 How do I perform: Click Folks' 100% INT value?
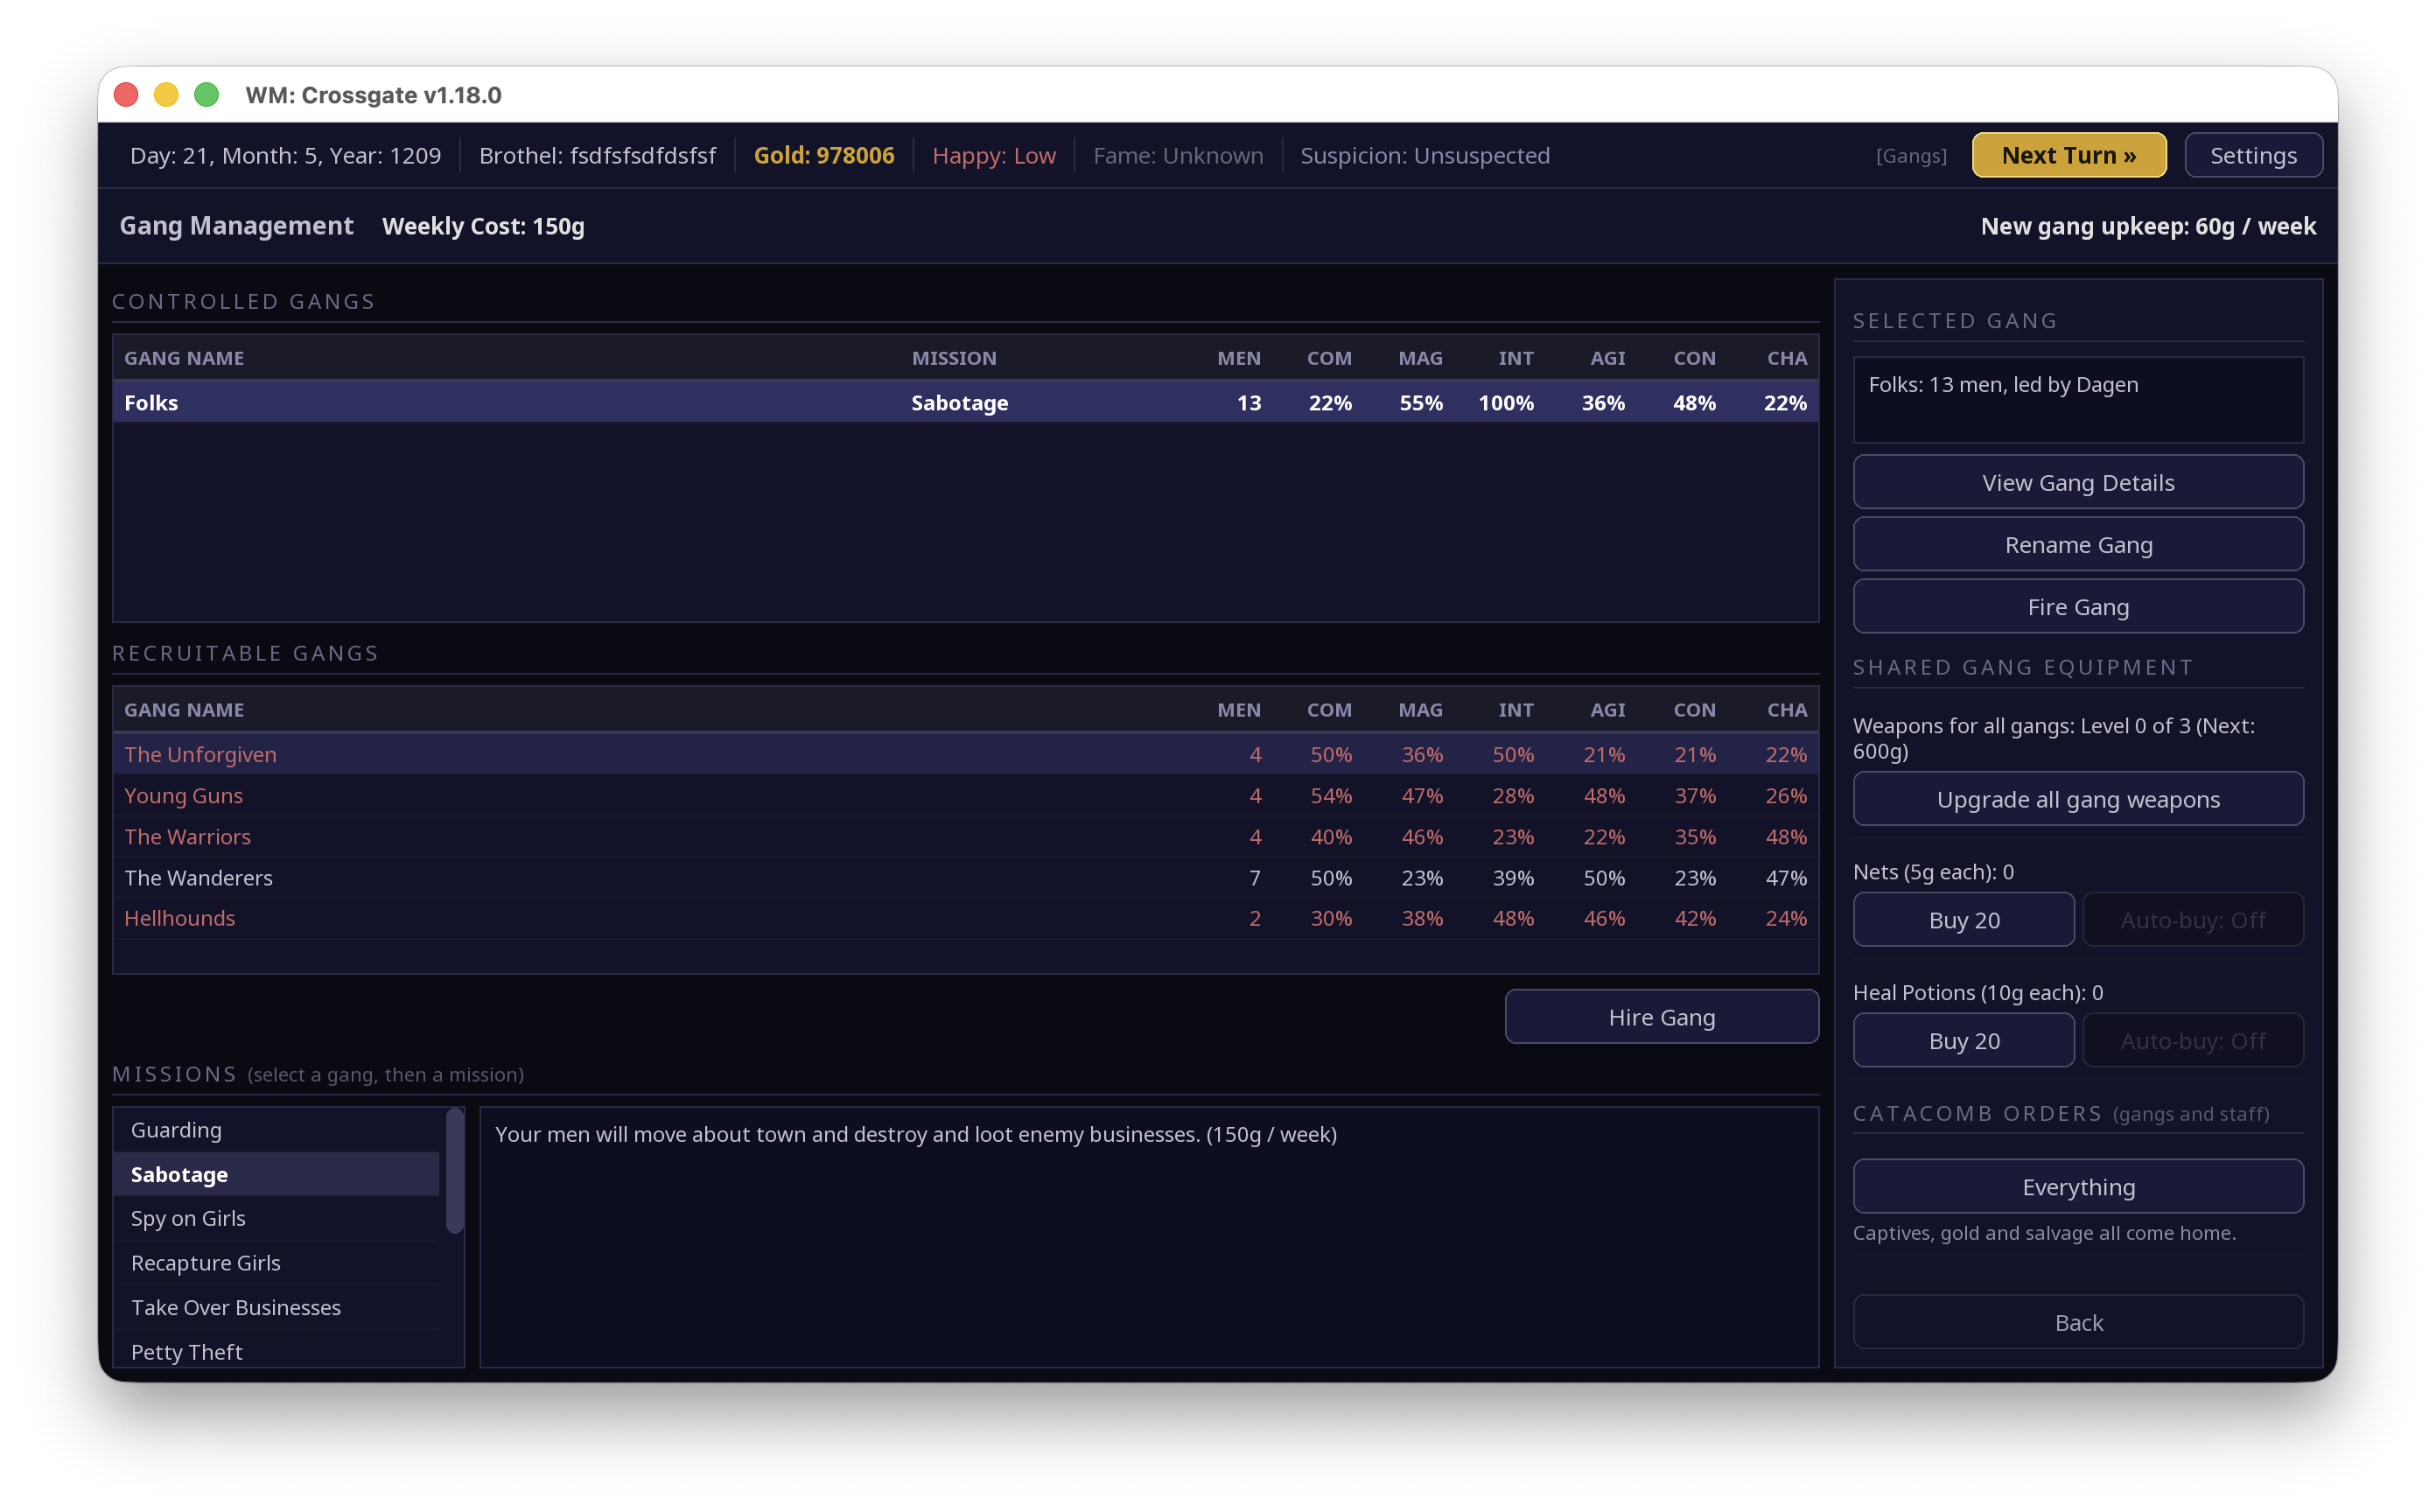pyautogui.click(x=1506, y=402)
